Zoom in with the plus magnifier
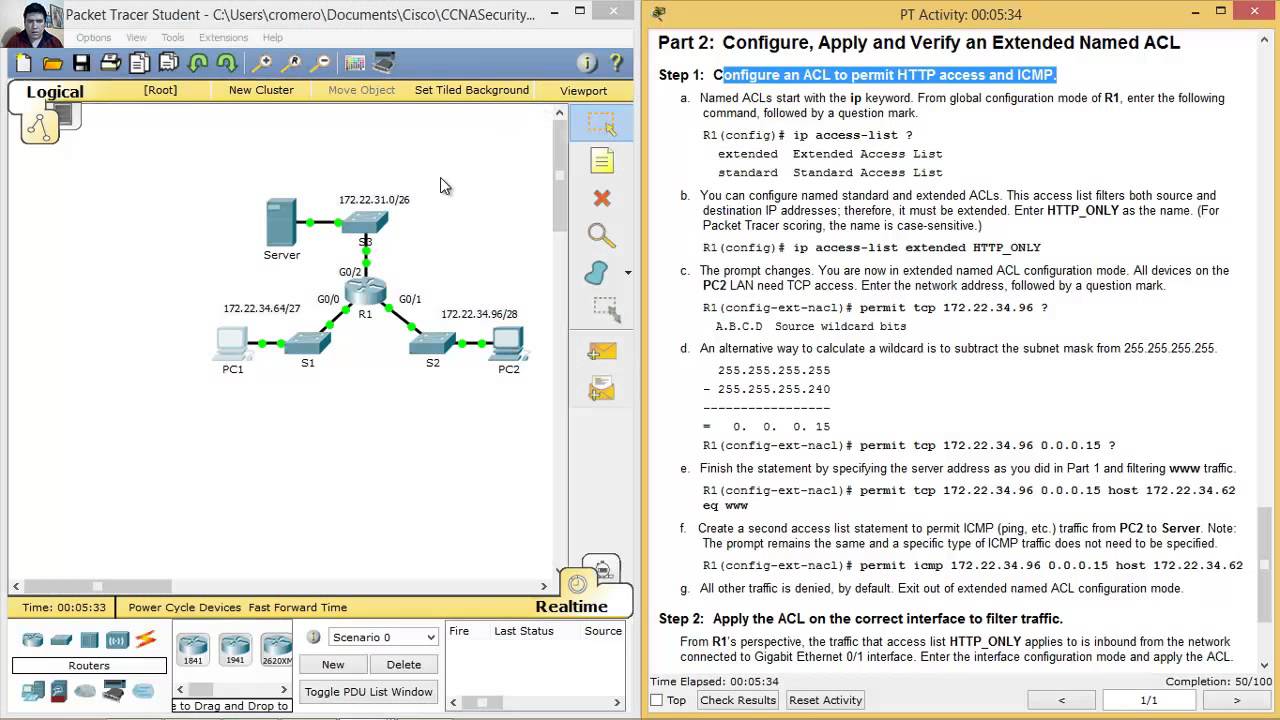This screenshot has height=720, width=1280. 262,63
